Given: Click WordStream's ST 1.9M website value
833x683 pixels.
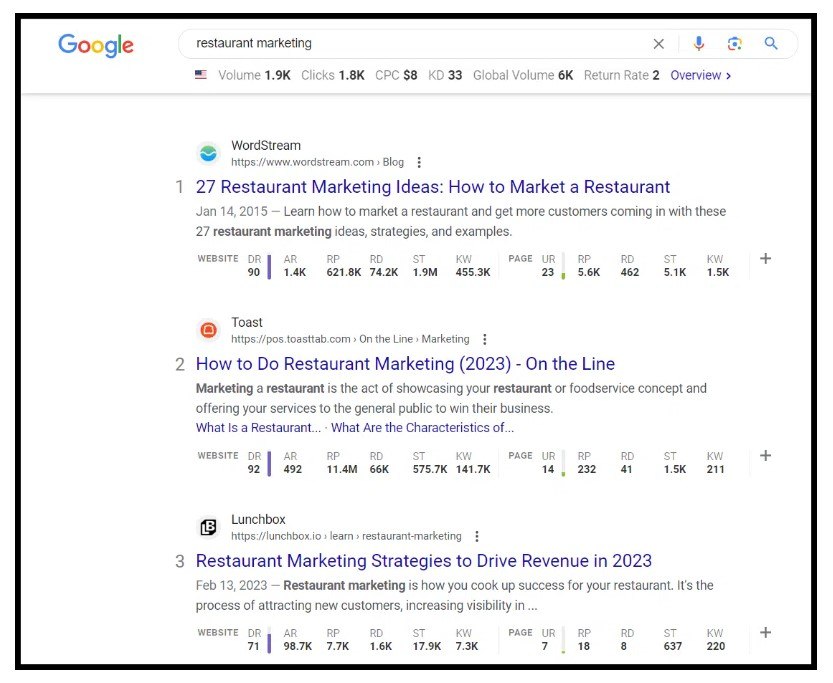Looking at the screenshot, I should click(x=425, y=272).
